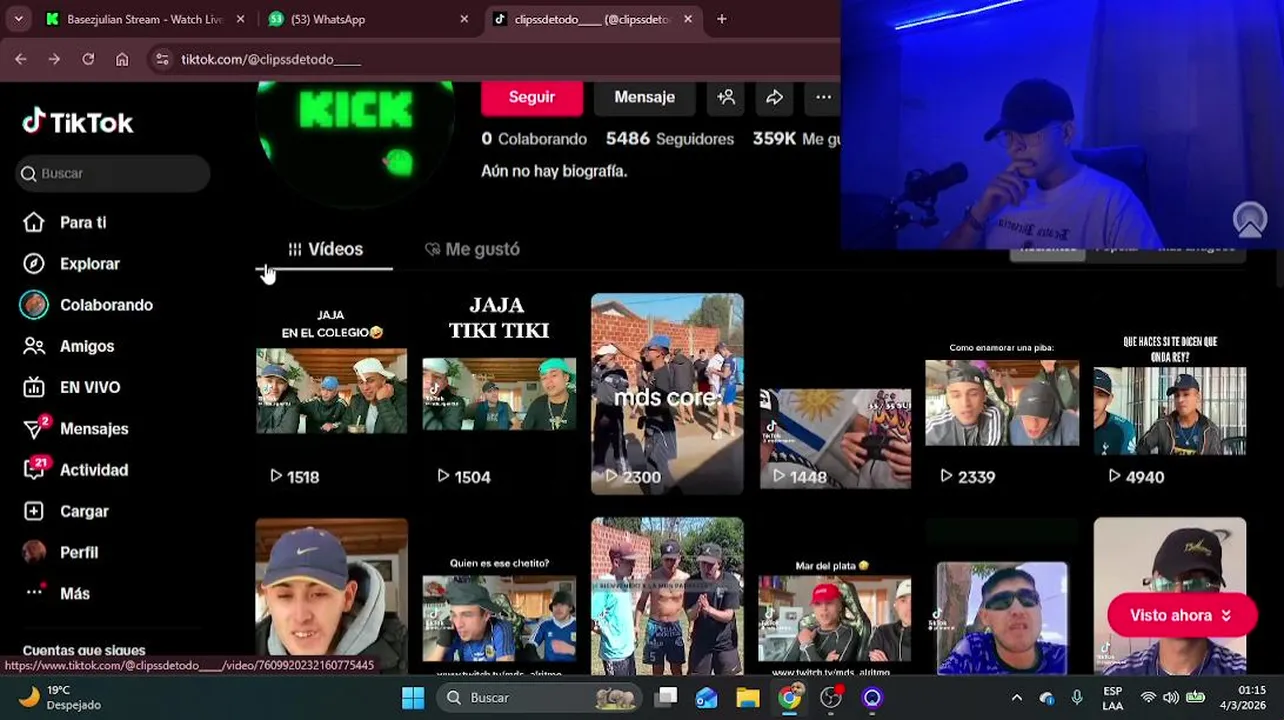This screenshot has height=720, width=1284.
Task: Click the browser home icon
Action: pos(122,59)
